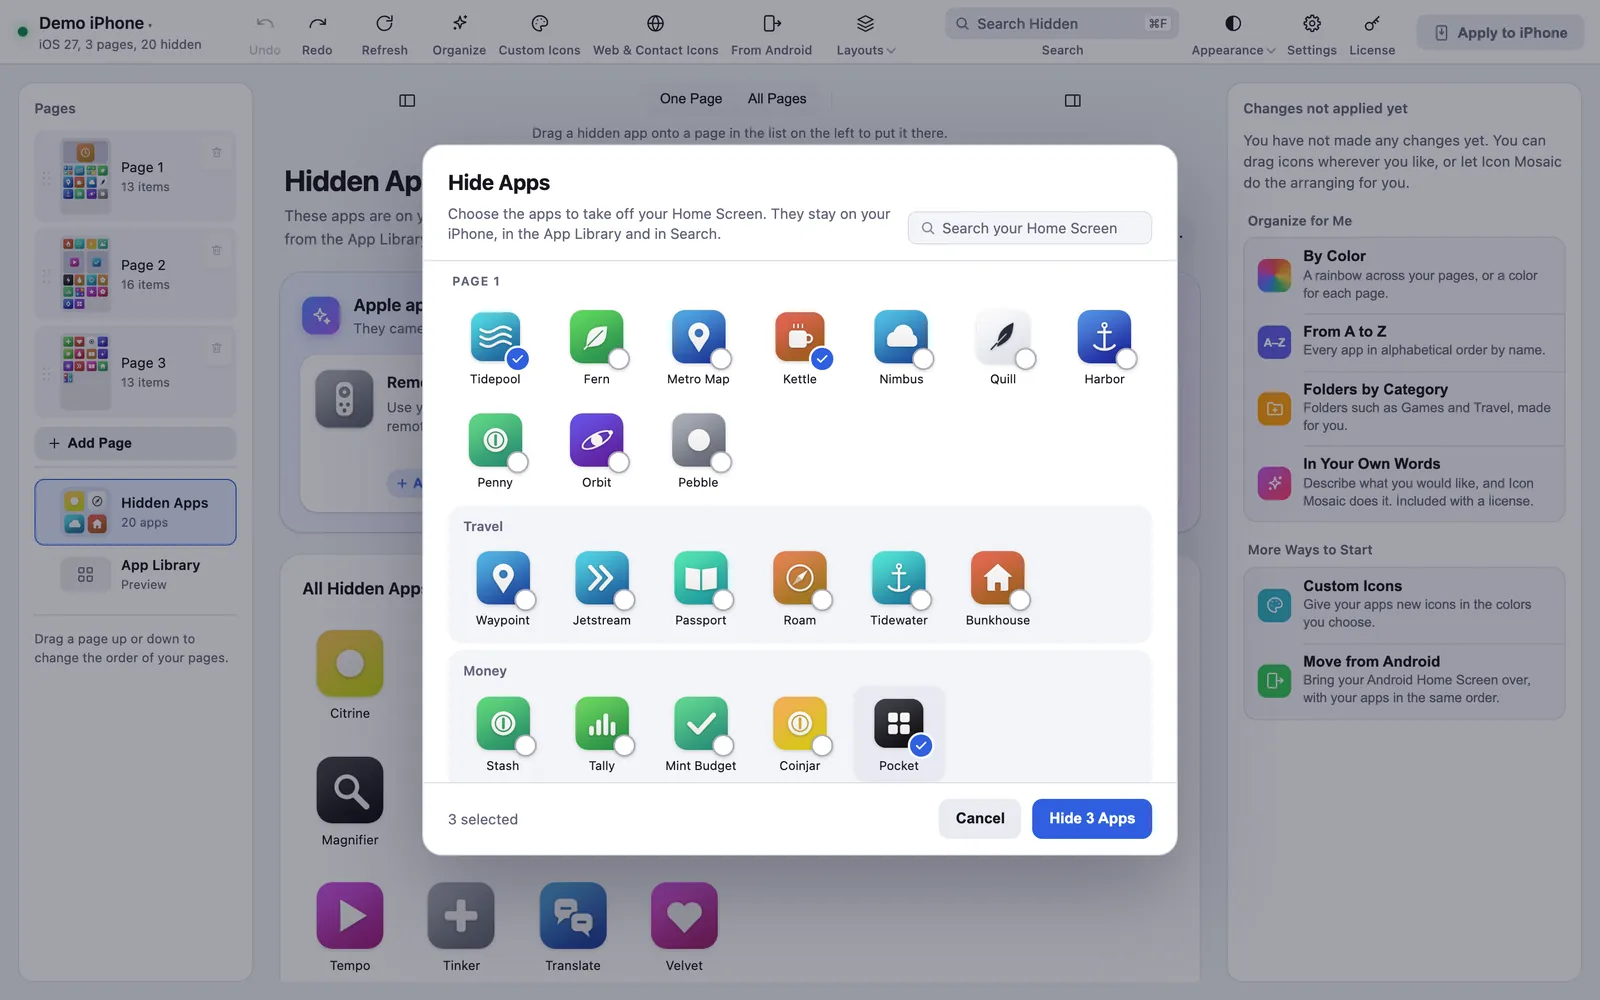Select the Metro Map app icon

pyautogui.click(x=698, y=337)
